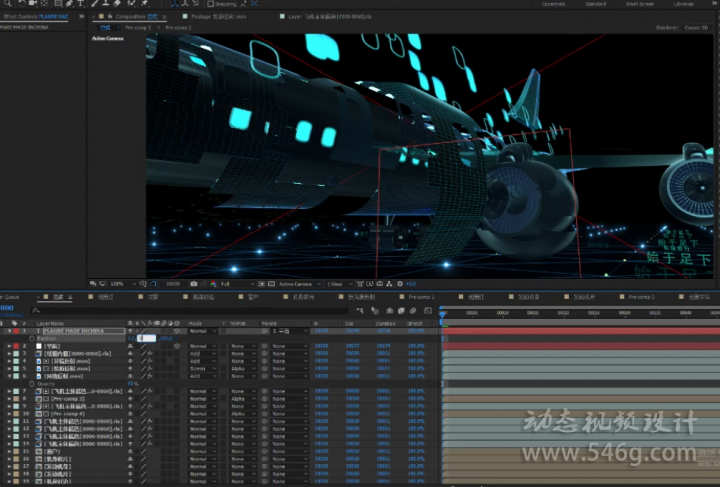Screen dimensions: 720x487
Task: Click the red label color of layer 1
Action: pyautogui.click(x=16, y=331)
